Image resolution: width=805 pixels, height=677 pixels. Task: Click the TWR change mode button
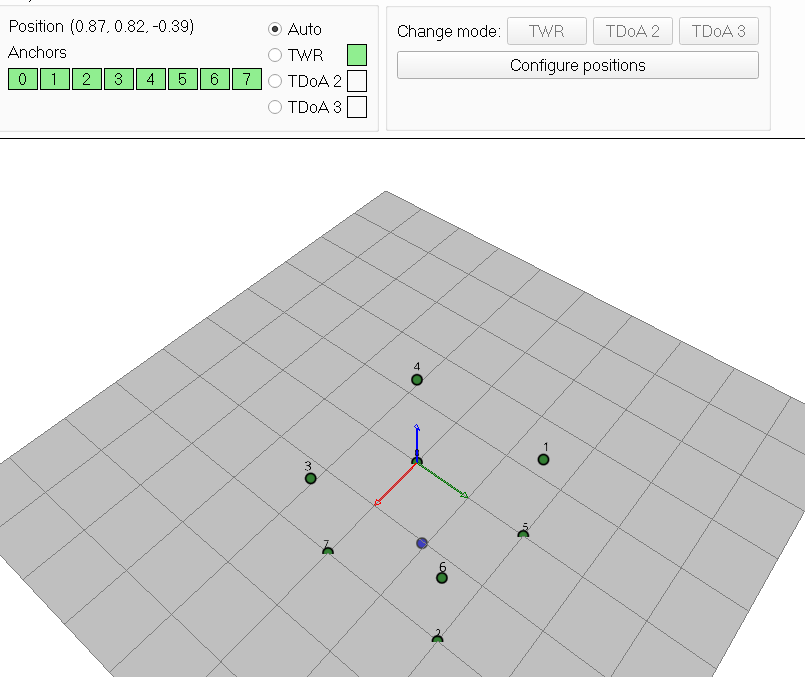[546, 31]
